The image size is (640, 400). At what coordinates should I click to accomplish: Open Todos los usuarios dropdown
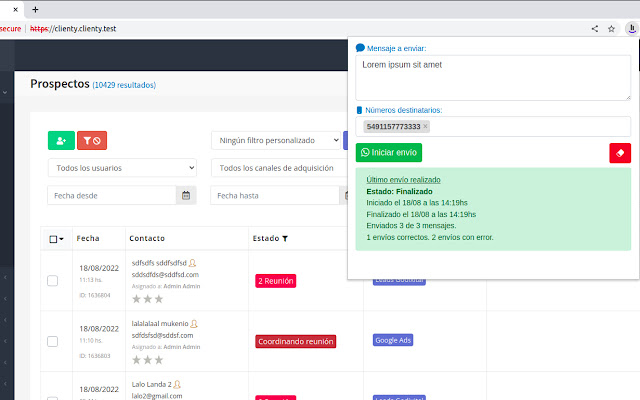tap(122, 168)
